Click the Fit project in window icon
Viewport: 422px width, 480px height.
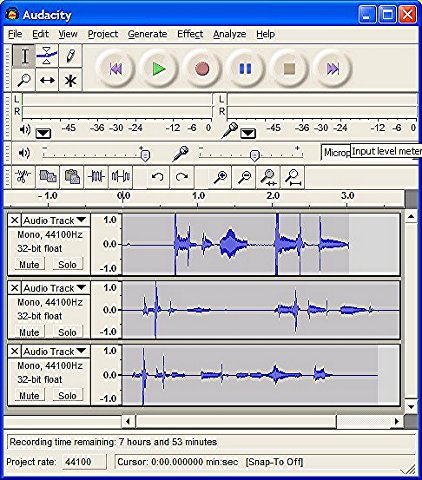pos(293,177)
